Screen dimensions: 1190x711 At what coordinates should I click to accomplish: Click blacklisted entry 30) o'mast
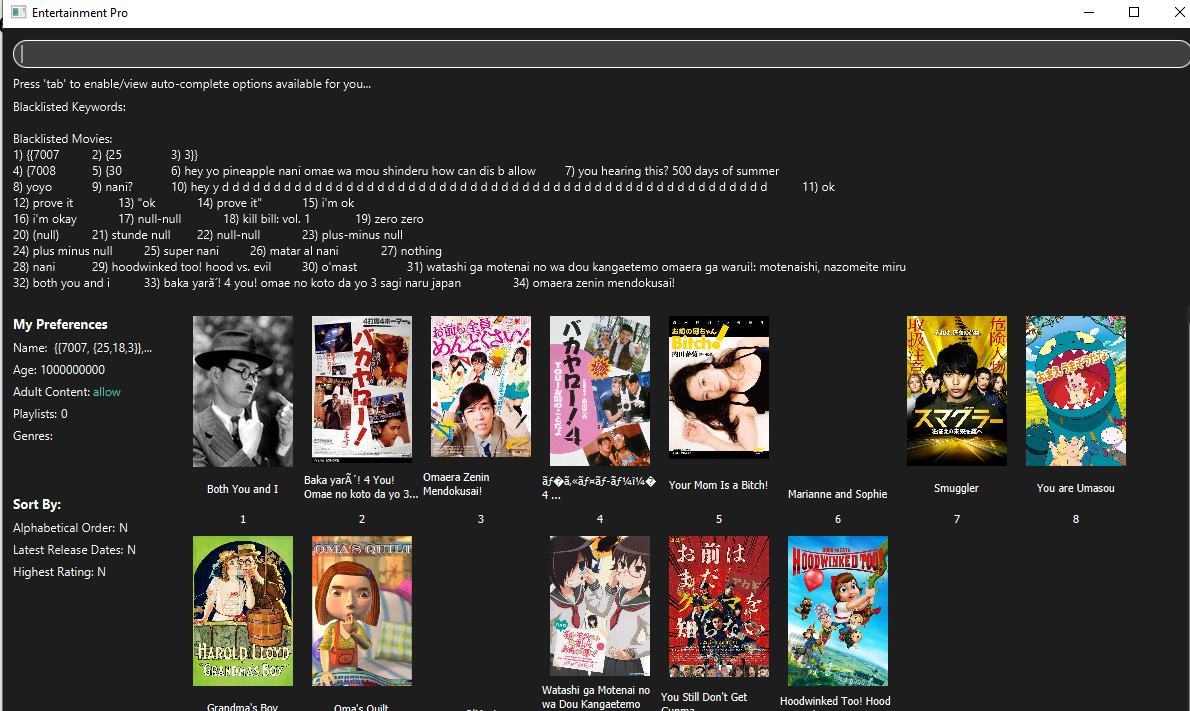(329, 267)
